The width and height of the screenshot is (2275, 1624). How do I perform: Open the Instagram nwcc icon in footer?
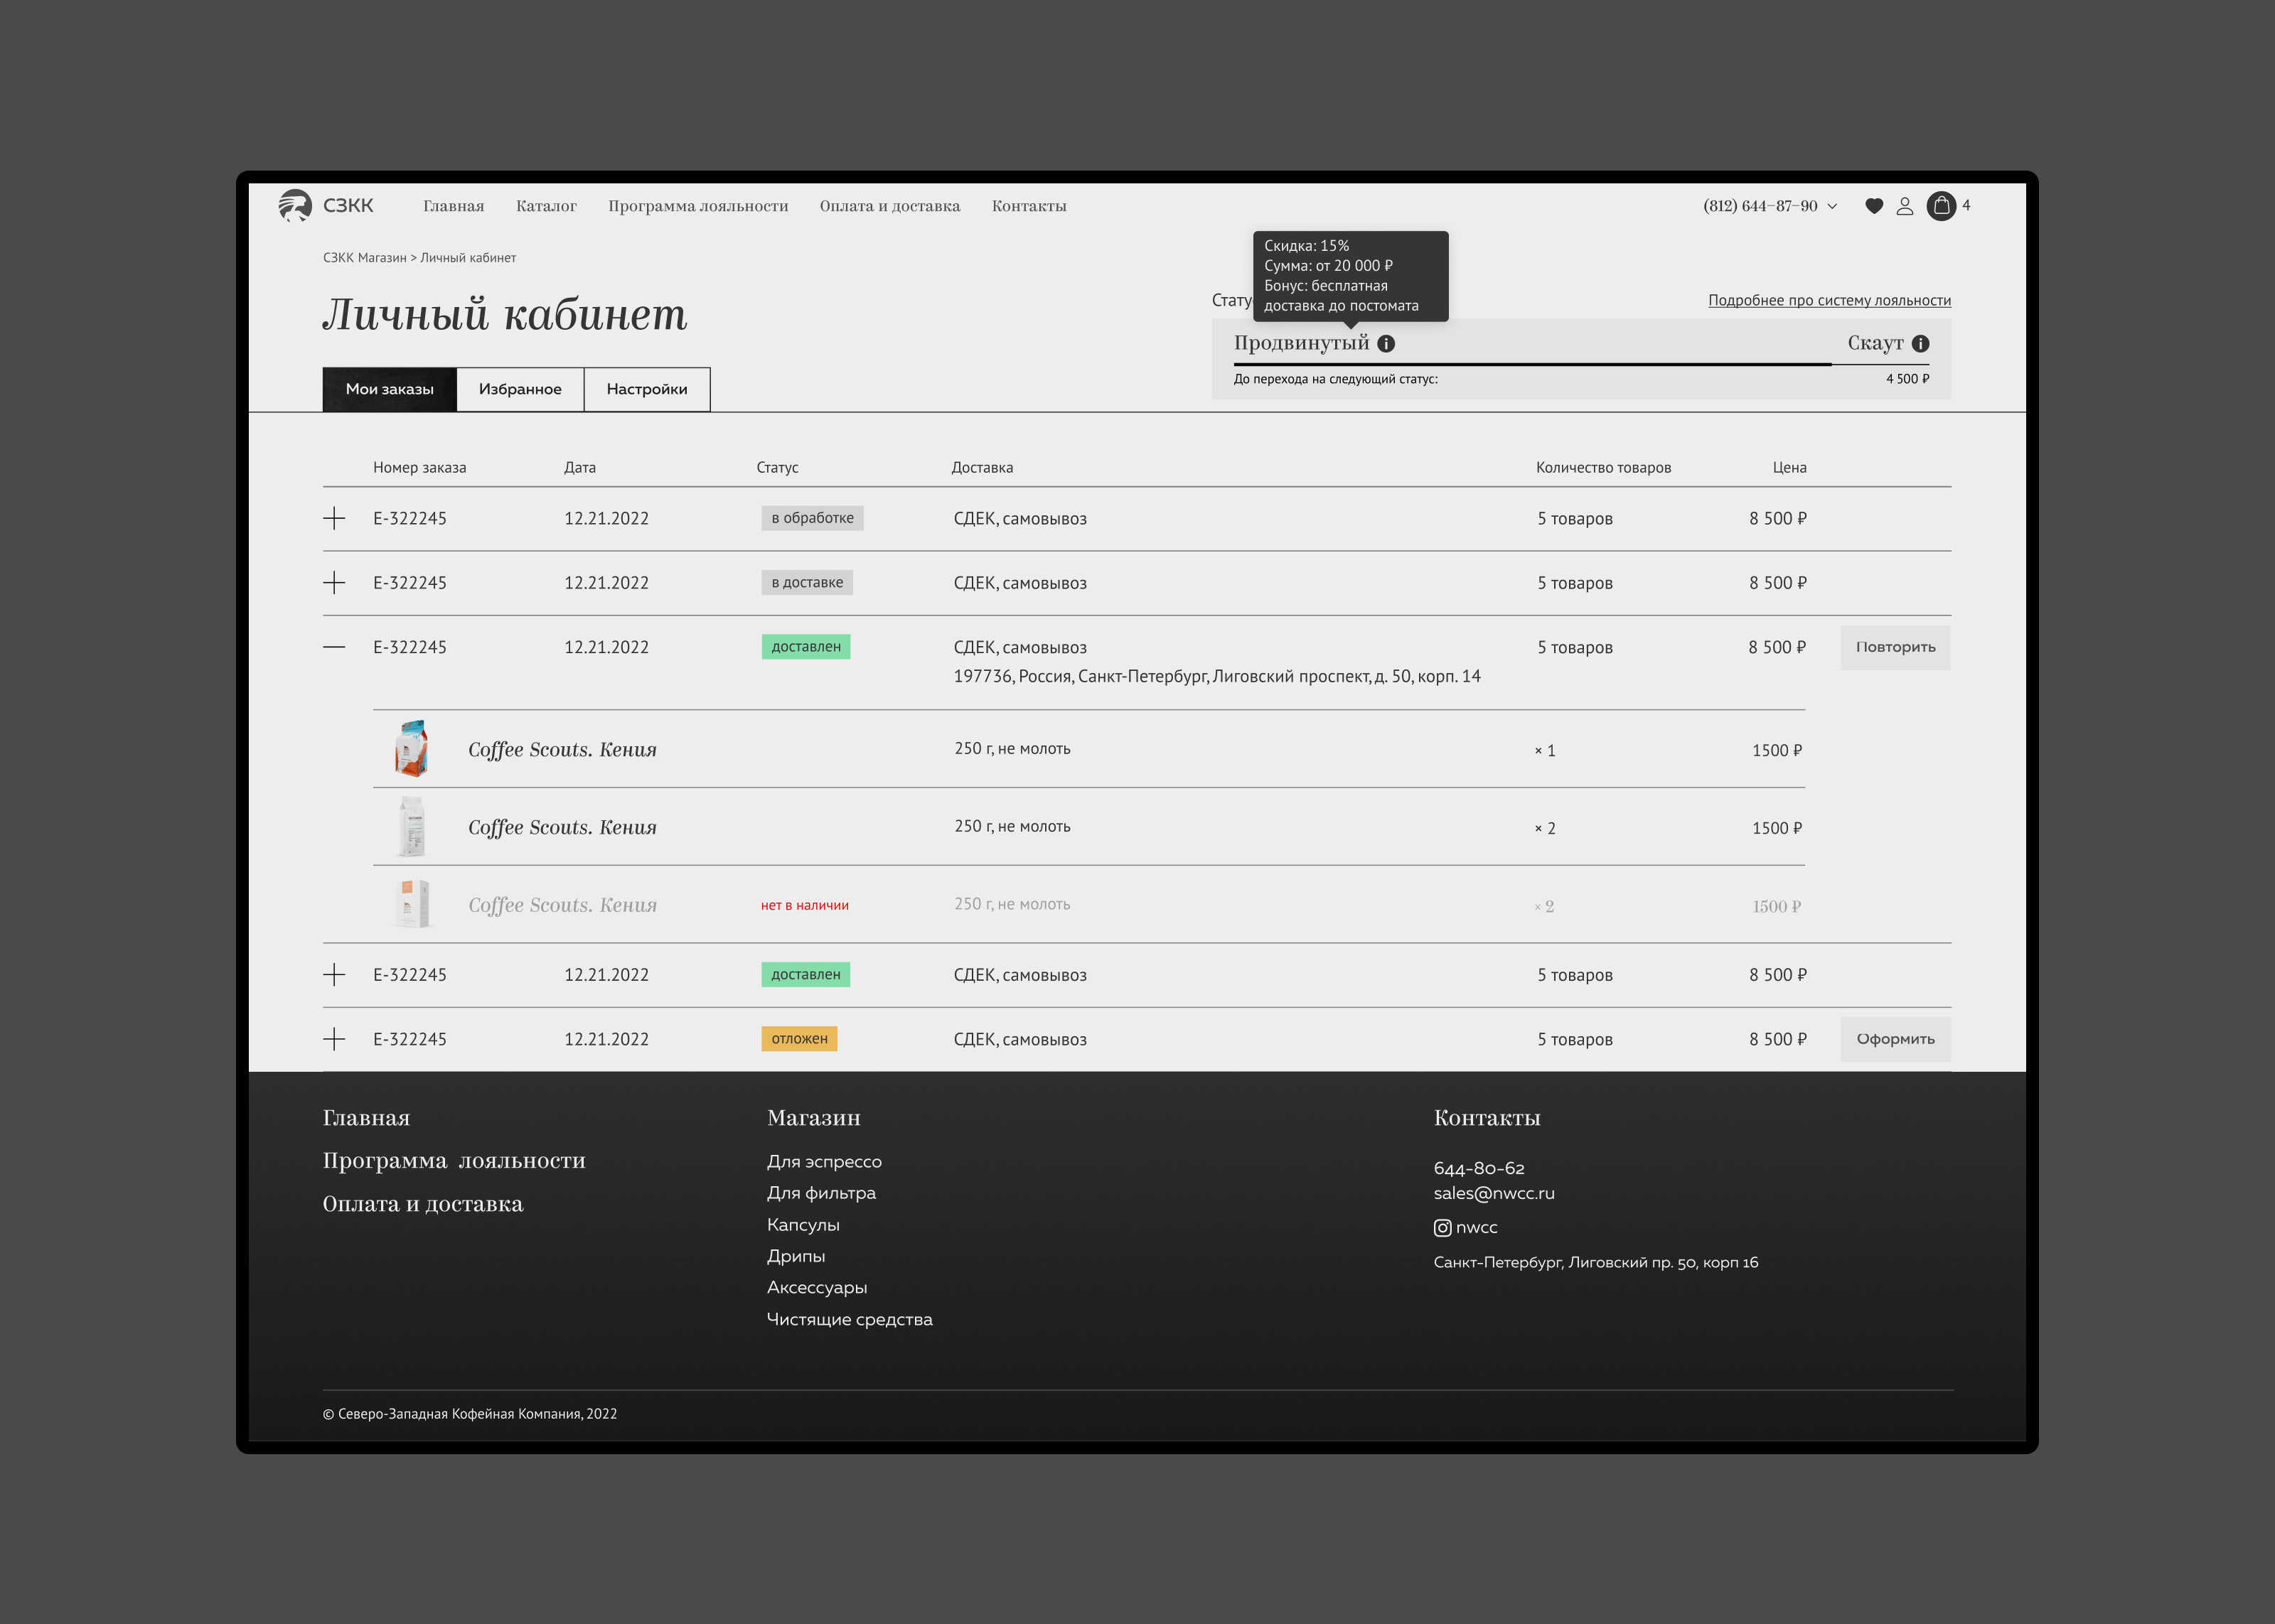1442,1228
